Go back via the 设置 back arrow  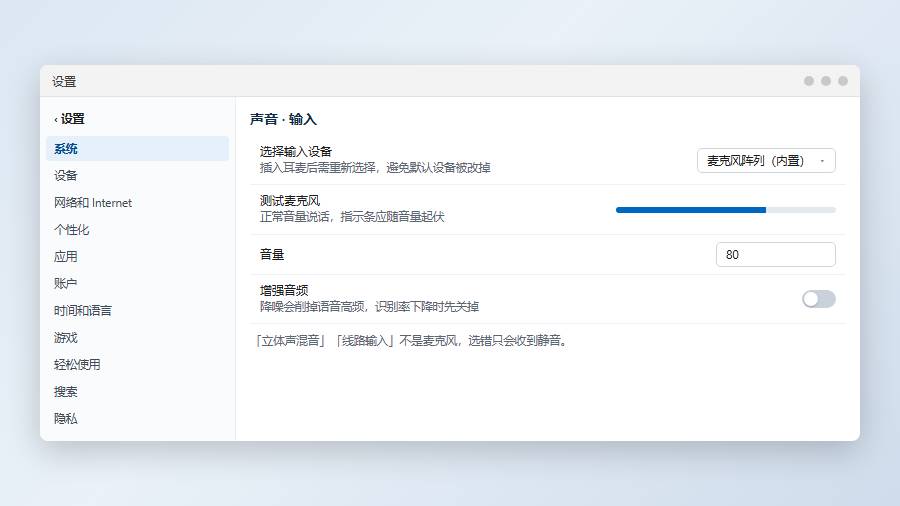[x=69, y=119]
